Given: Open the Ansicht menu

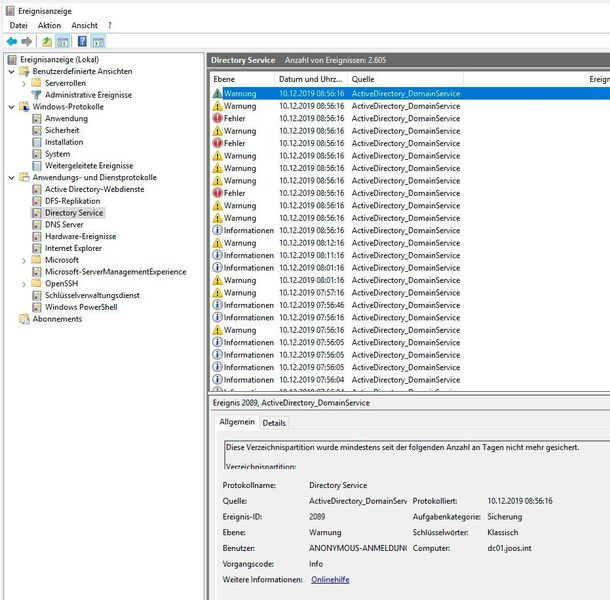Looking at the screenshot, I should click(84, 25).
